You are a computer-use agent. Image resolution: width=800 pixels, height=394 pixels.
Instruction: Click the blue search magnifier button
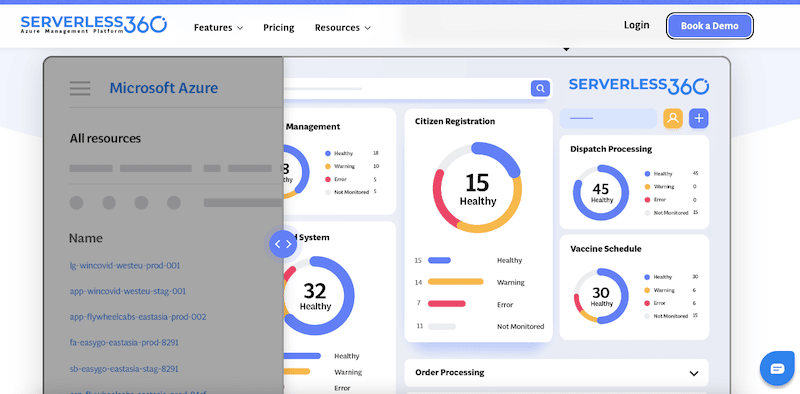coord(540,88)
